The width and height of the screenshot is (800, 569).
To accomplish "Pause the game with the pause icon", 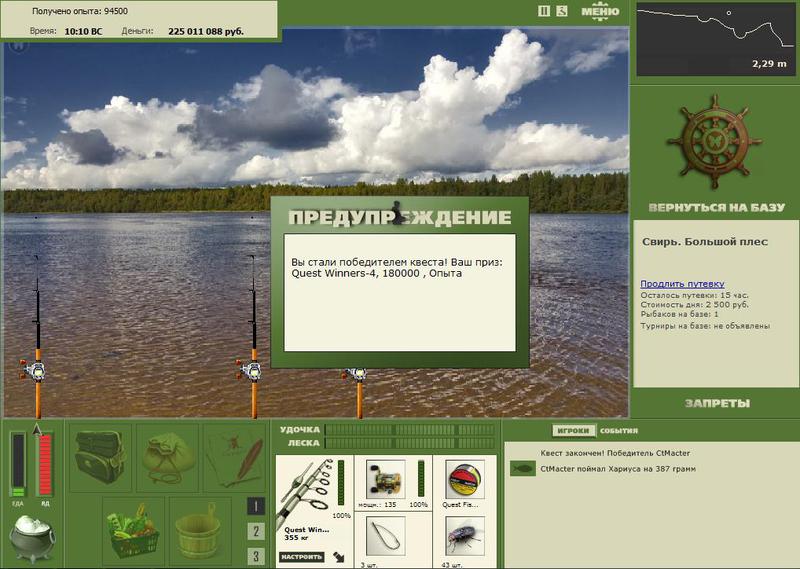I will [544, 11].
